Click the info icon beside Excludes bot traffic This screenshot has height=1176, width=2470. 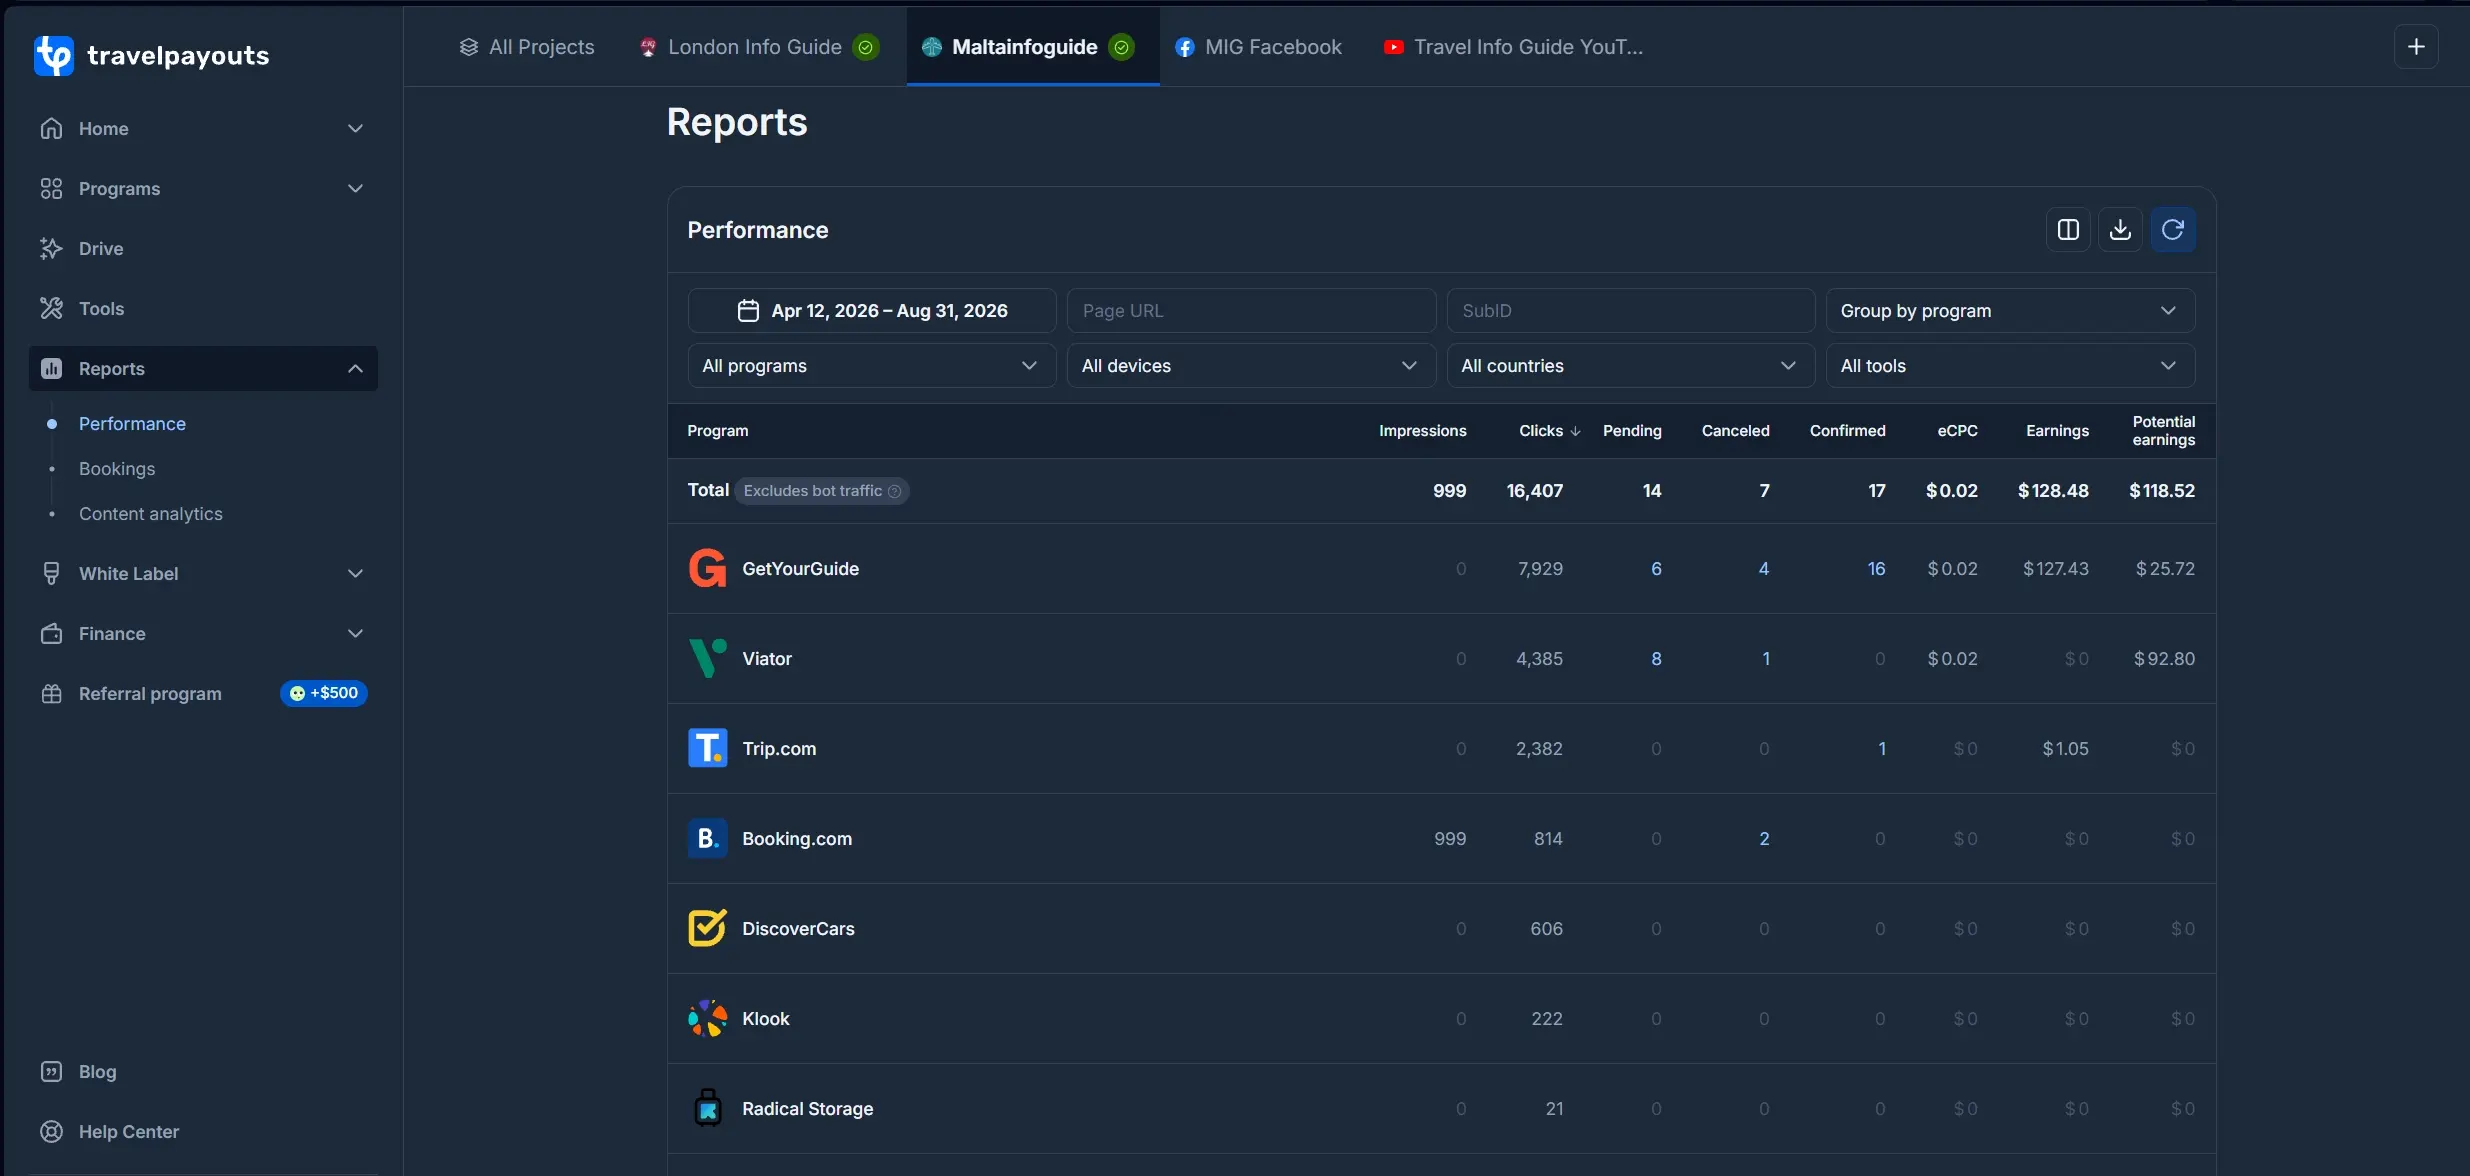pos(894,491)
